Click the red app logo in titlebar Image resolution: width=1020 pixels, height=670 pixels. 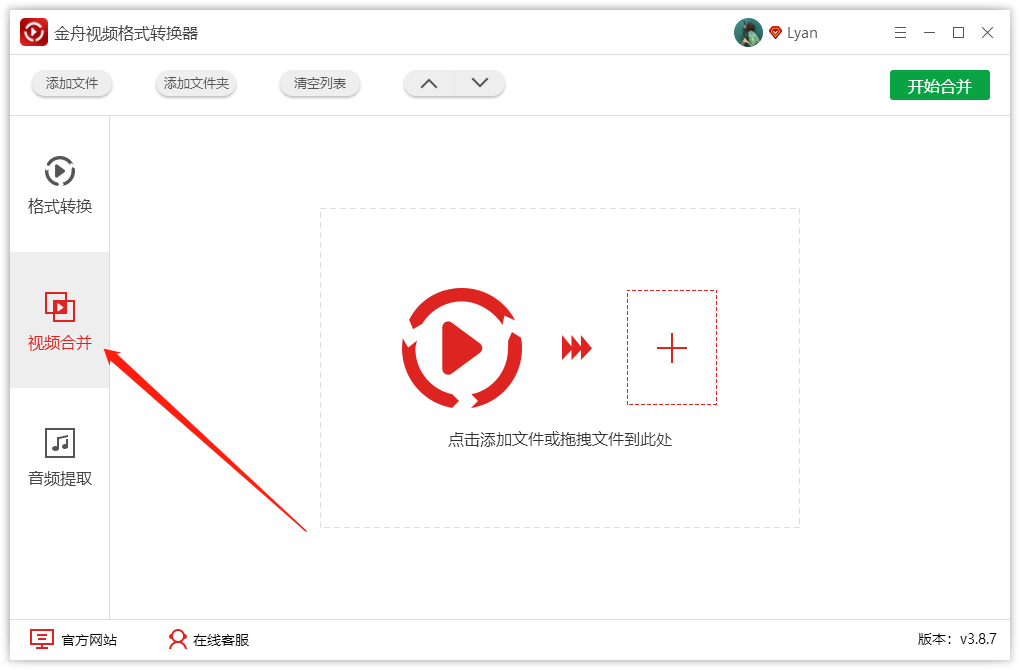click(x=32, y=31)
